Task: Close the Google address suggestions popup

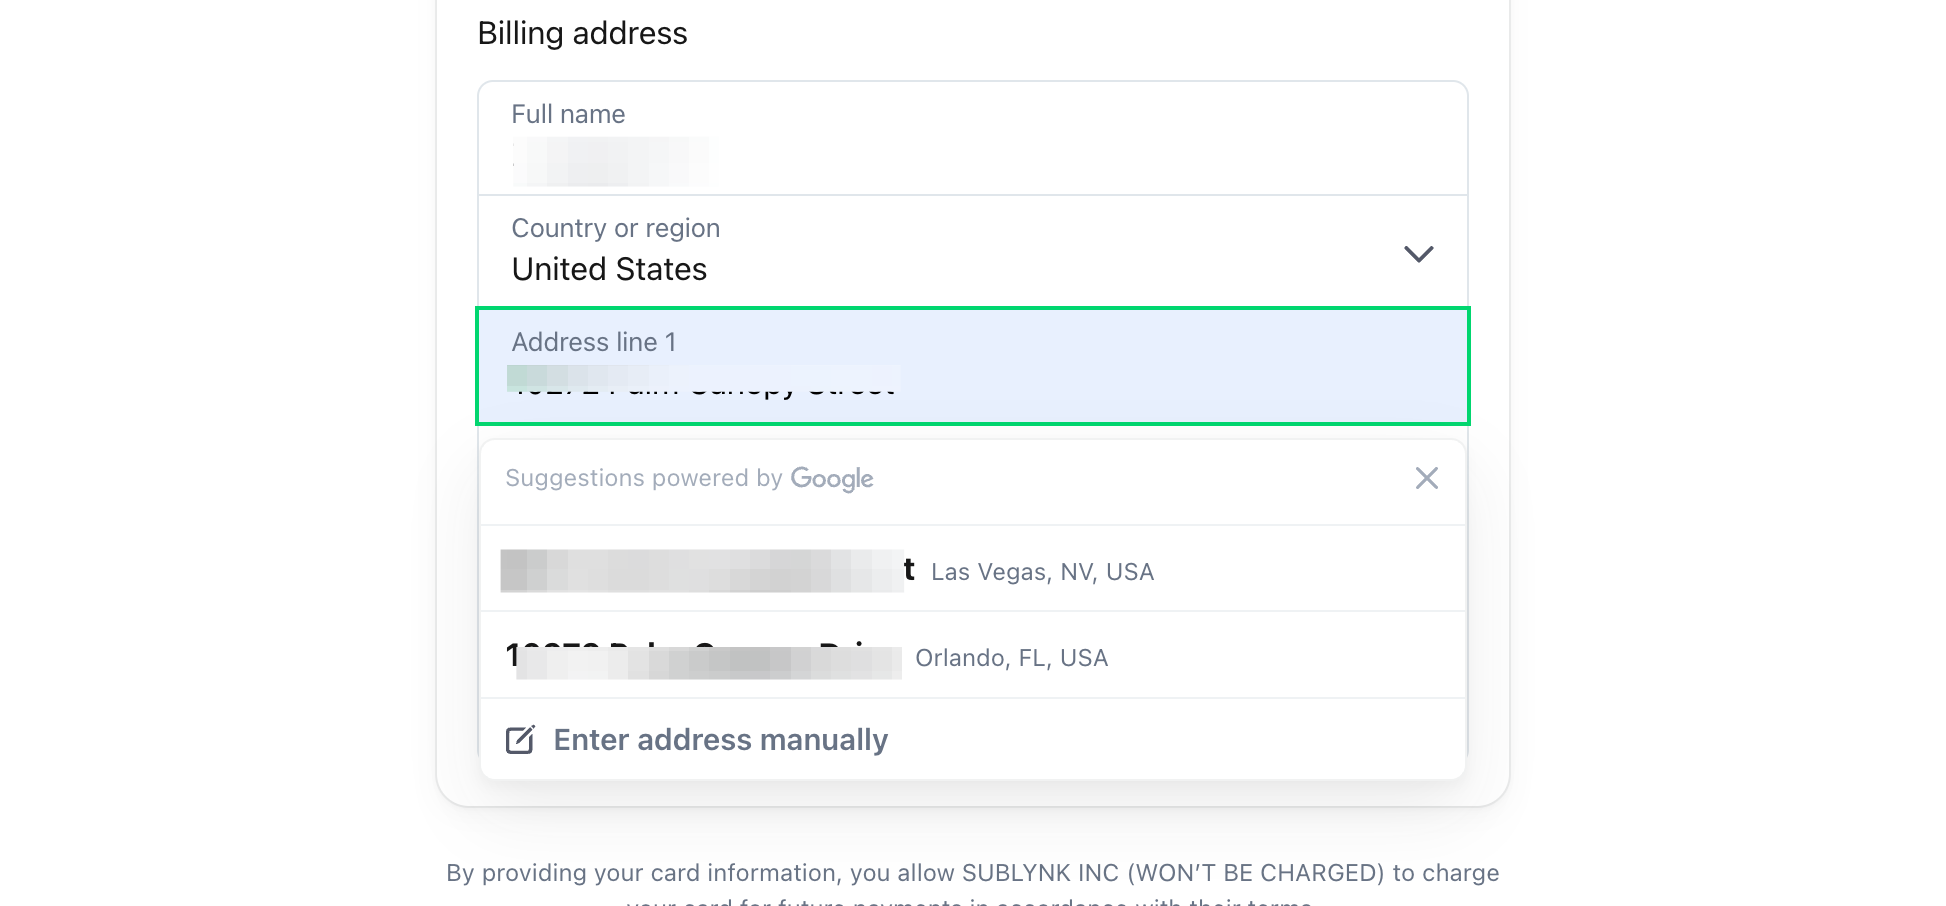Action: 1426,478
